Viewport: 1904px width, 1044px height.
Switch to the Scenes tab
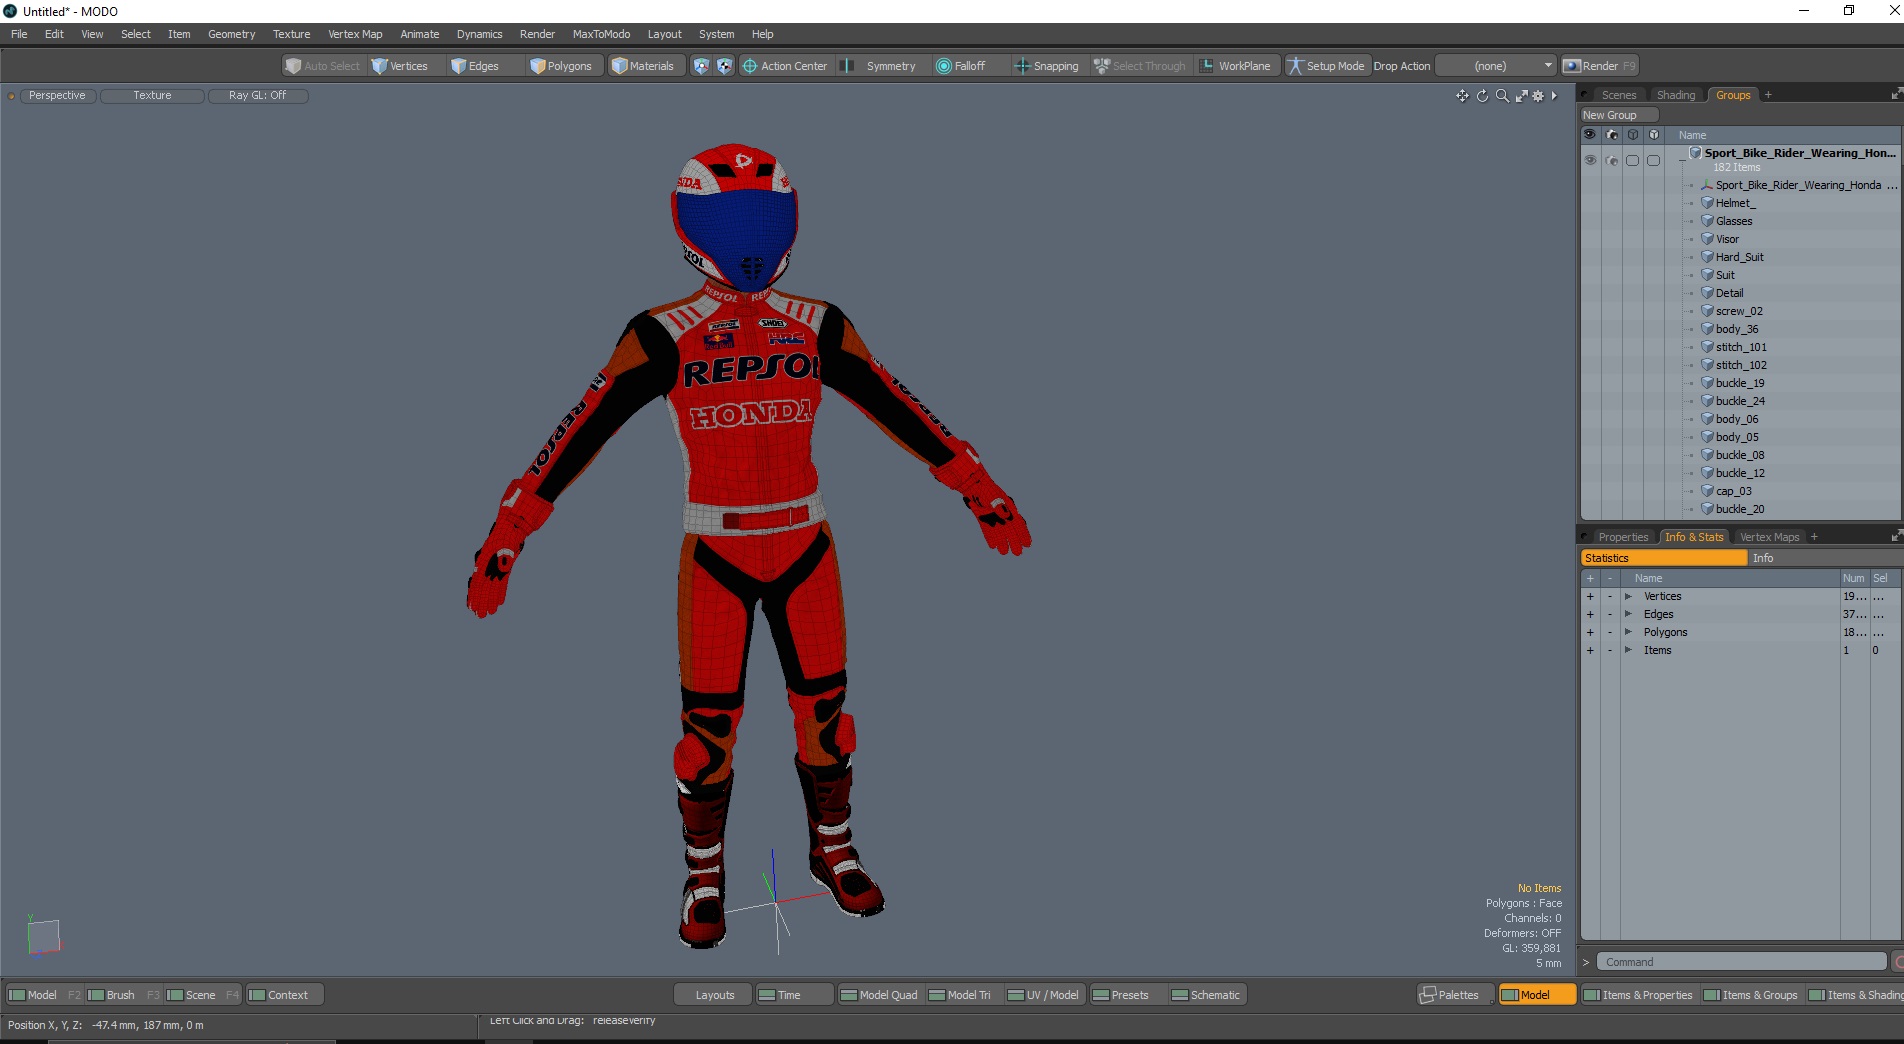(1618, 95)
